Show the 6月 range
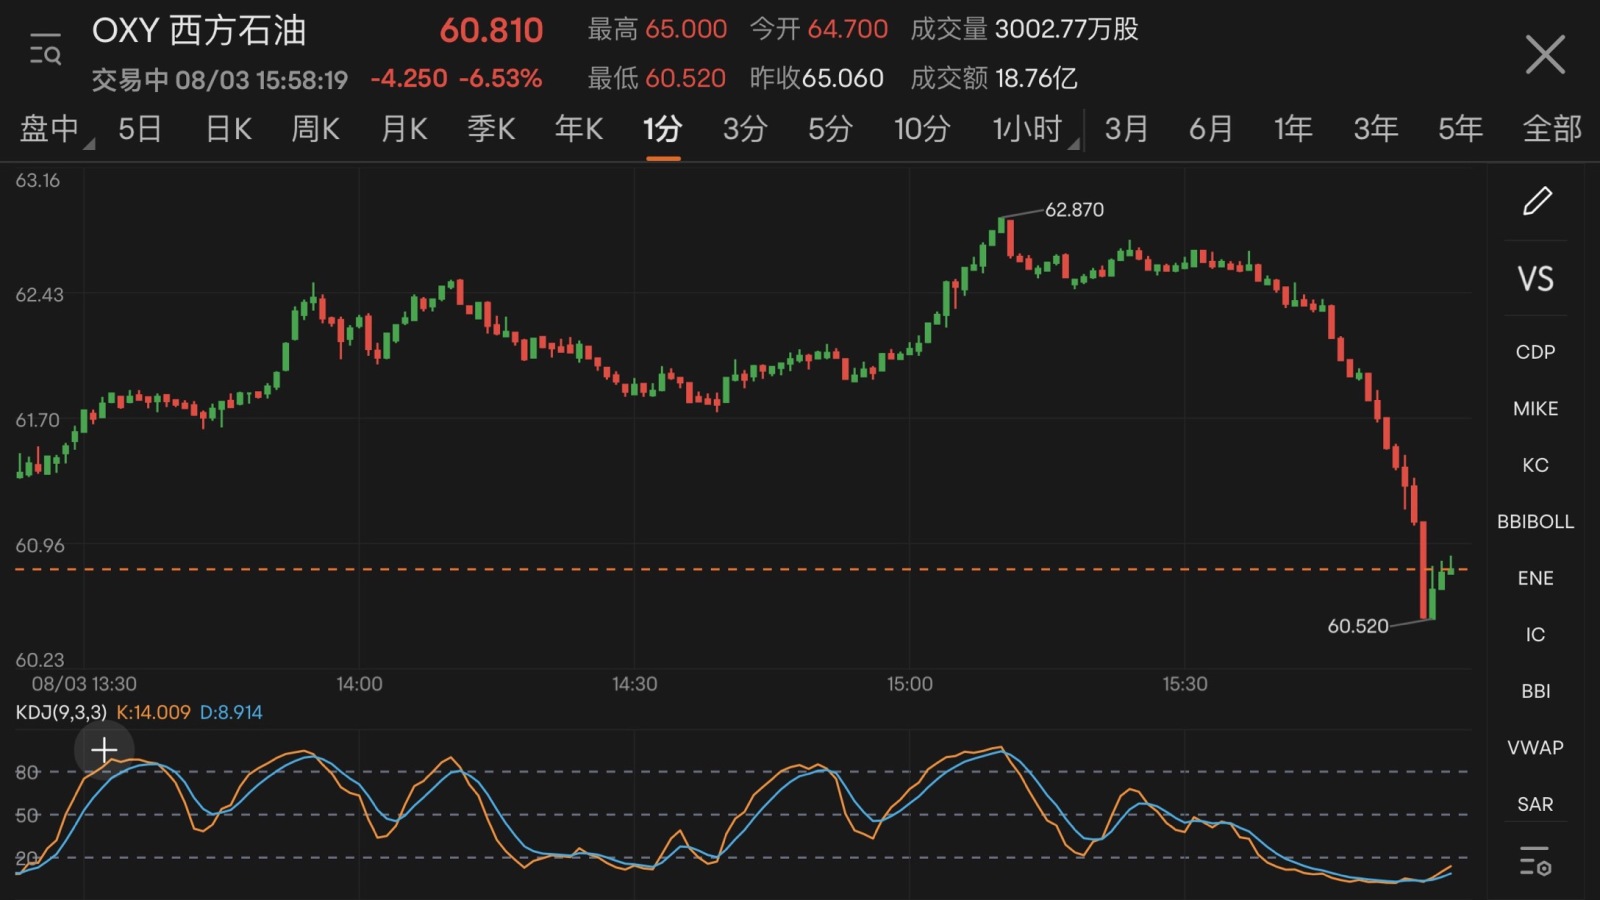 [x=1211, y=129]
